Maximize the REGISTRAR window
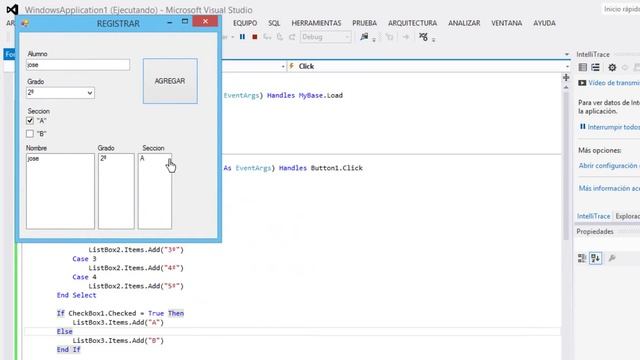 click(x=185, y=22)
